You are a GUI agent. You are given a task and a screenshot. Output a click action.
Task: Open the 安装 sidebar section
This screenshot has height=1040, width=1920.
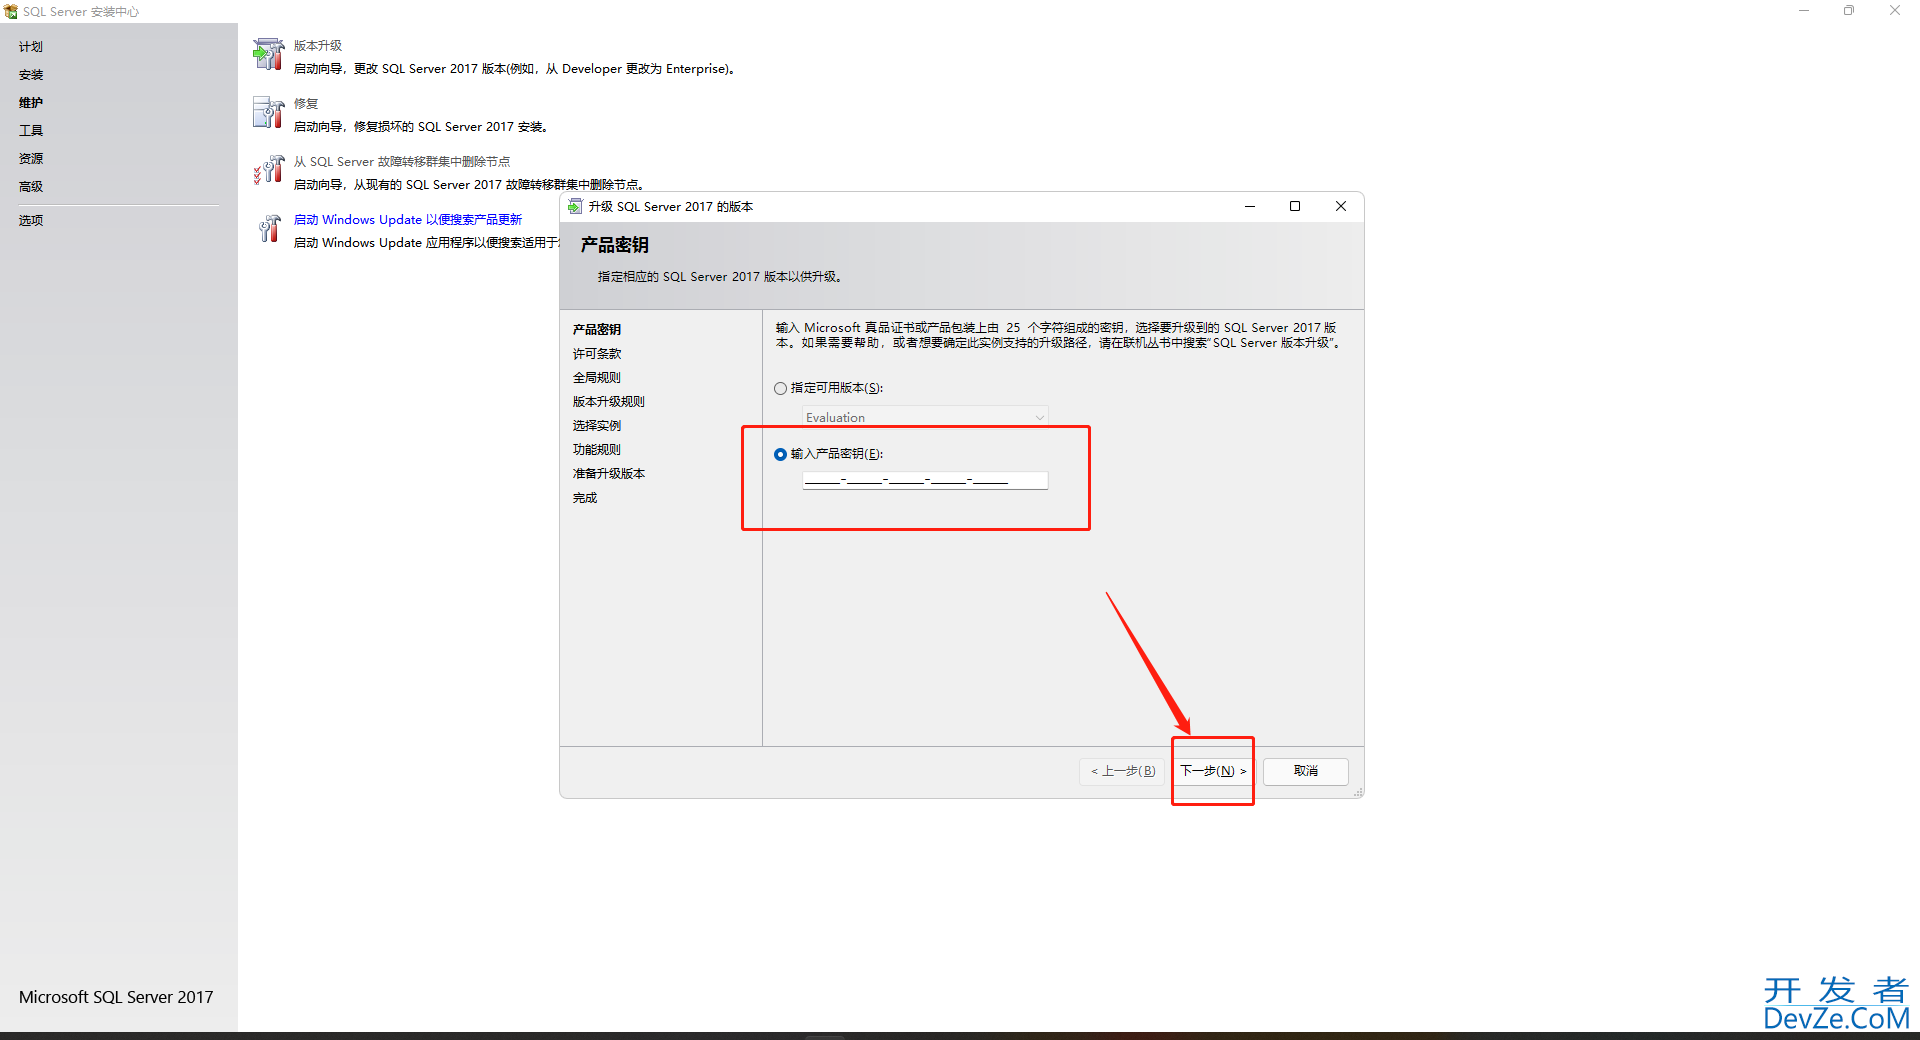click(x=31, y=75)
